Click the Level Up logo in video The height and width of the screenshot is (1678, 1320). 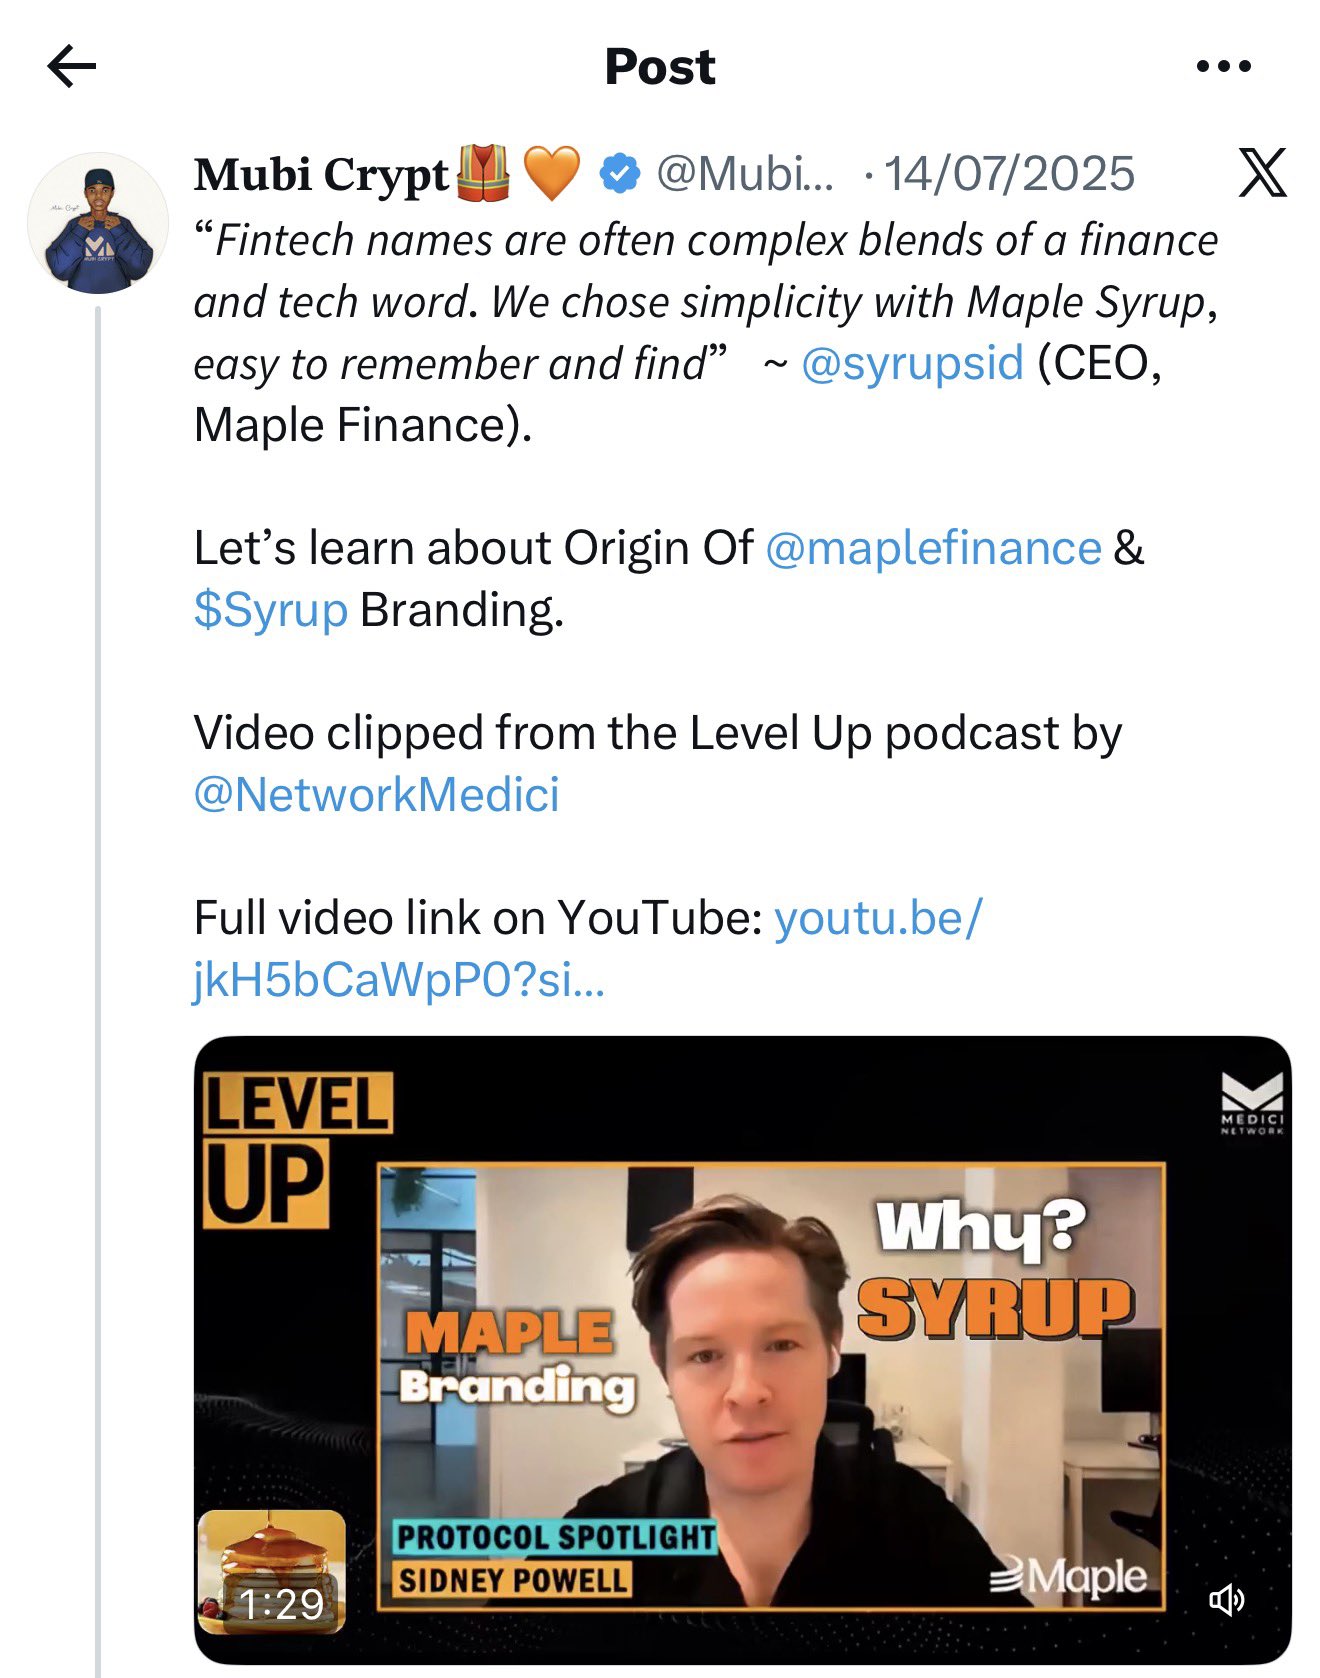coord(296,1150)
